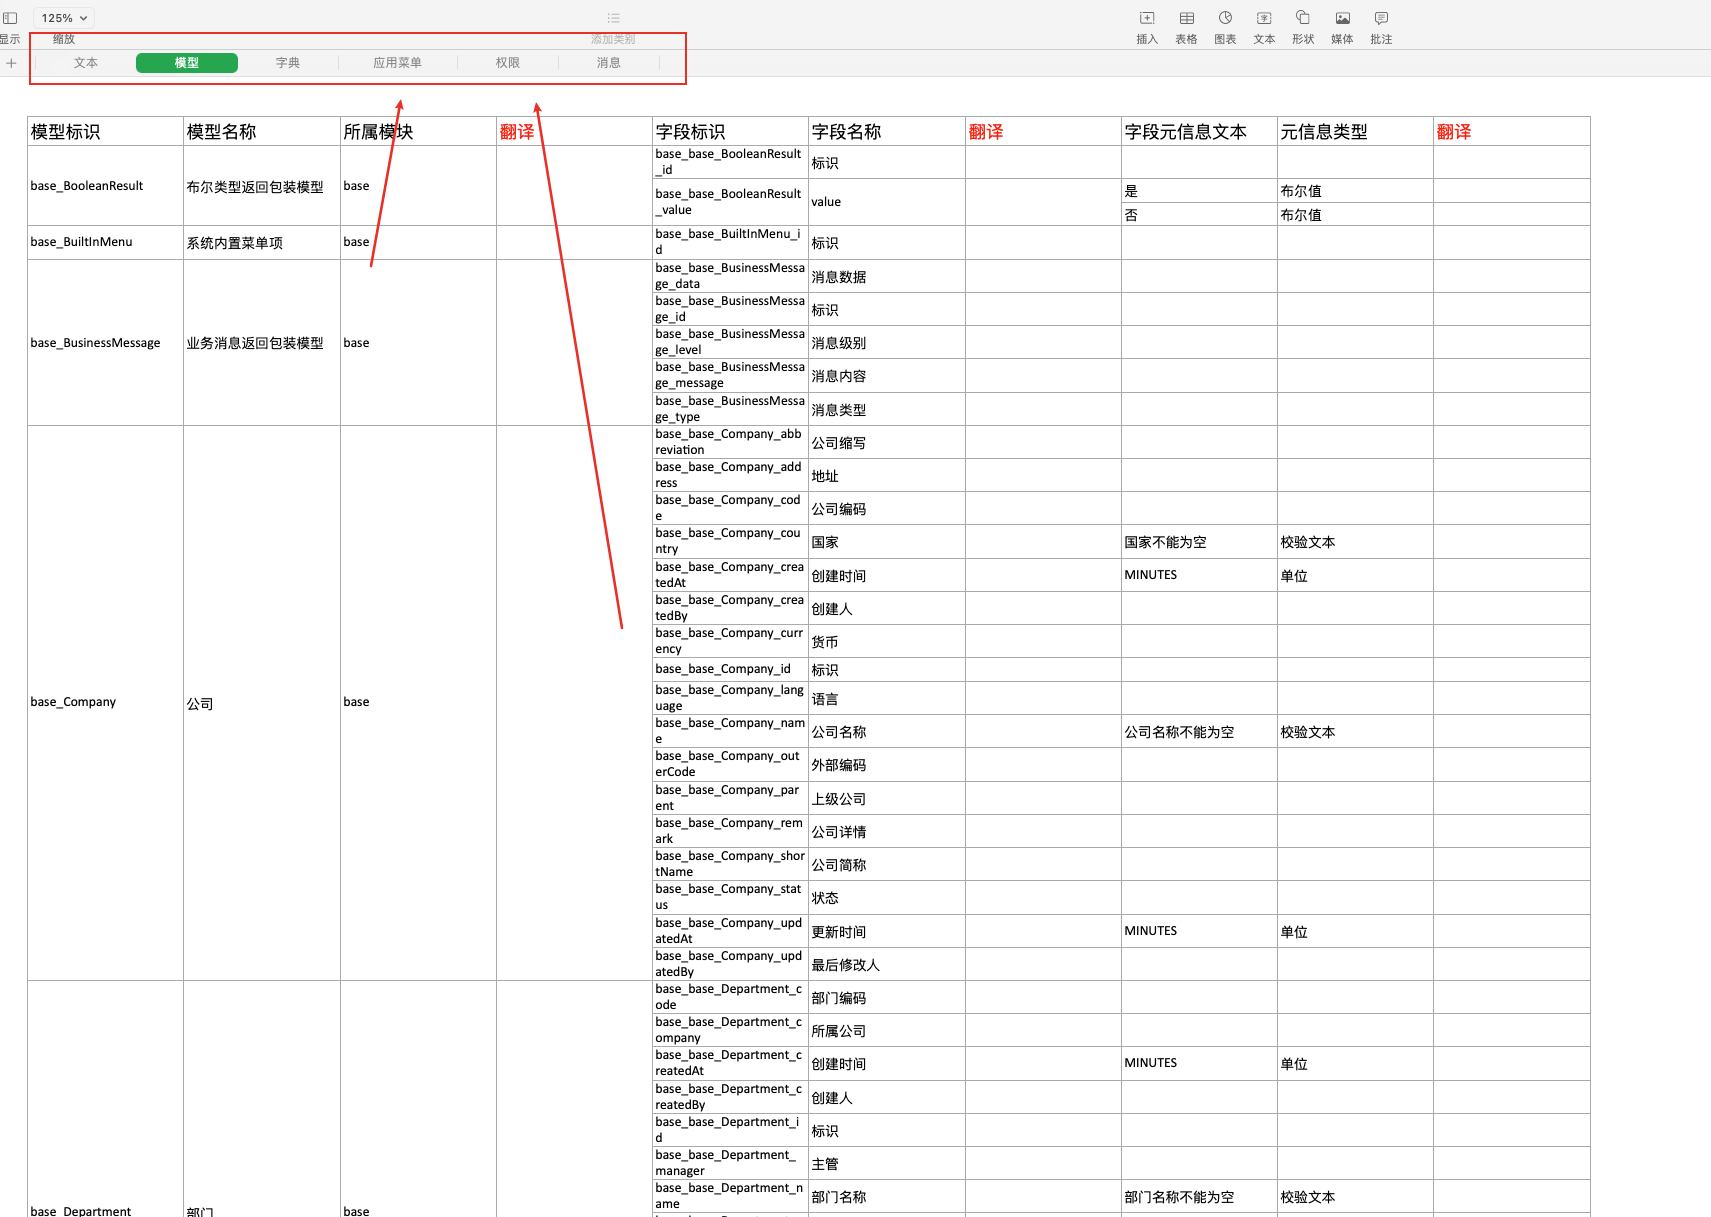Click the base_base_BooleanResult_value cell
Image resolution: width=1711 pixels, height=1217 pixels.
click(731, 202)
